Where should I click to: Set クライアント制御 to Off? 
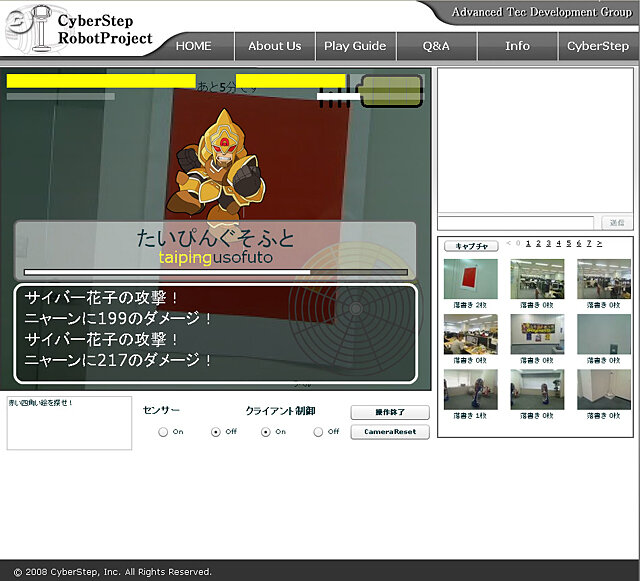click(x=318, y=432)
